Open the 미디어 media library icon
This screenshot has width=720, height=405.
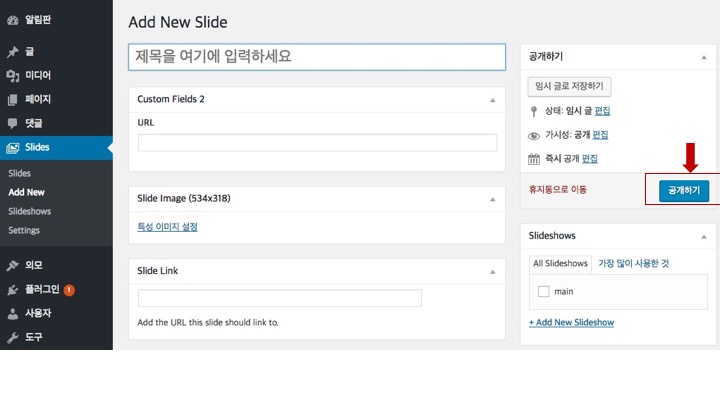(x=12, y=76)
